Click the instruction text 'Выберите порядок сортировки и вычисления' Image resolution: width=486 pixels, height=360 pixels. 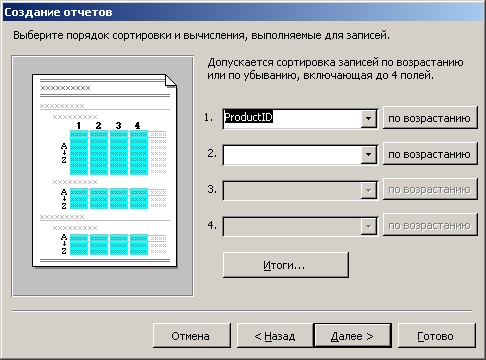(x=130, y=35)
